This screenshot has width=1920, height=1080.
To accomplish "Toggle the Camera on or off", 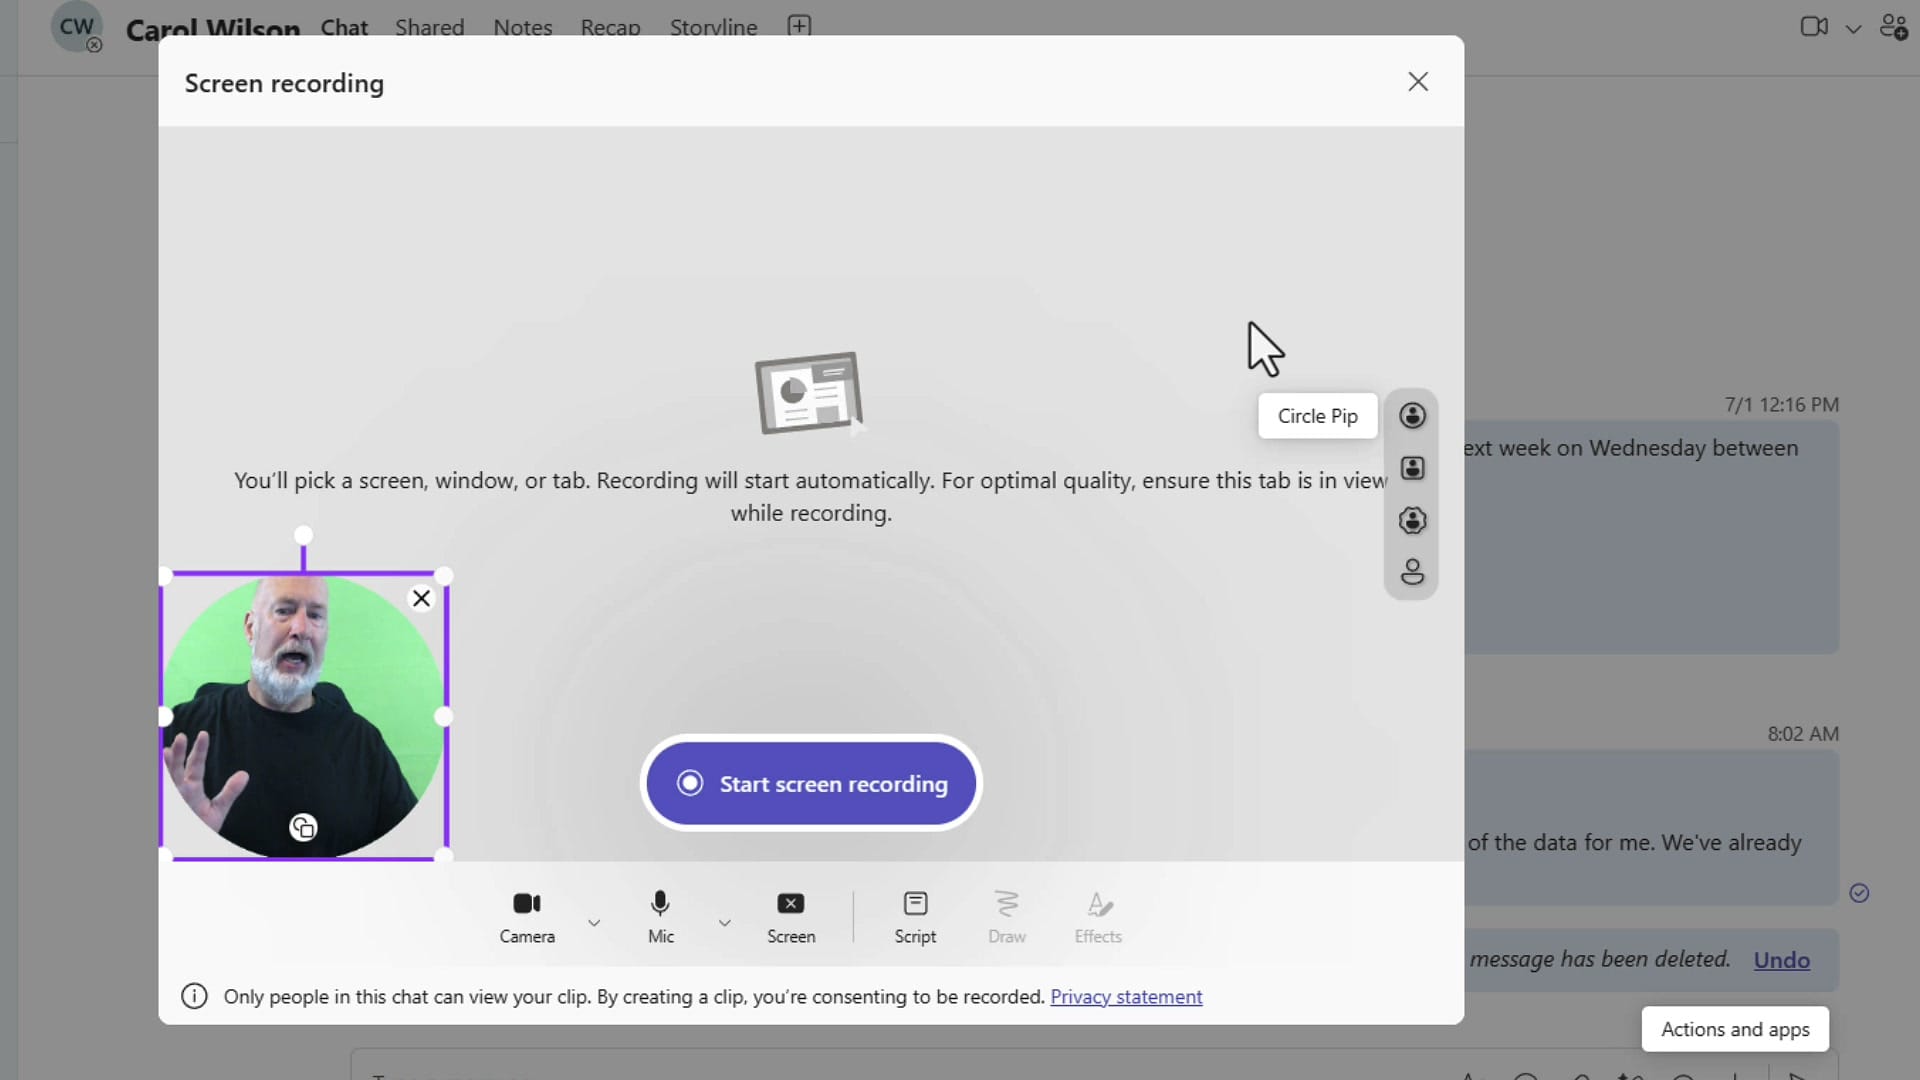I will (x=527, y=916).
